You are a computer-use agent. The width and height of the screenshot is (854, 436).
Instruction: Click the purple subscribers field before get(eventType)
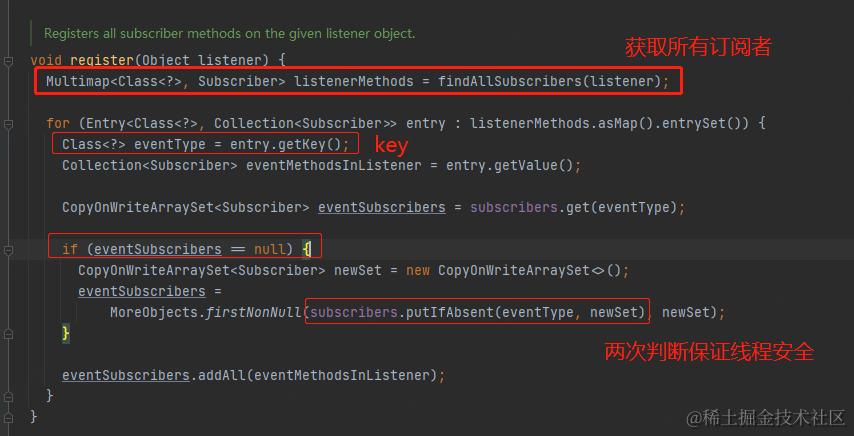coord(514,207)
